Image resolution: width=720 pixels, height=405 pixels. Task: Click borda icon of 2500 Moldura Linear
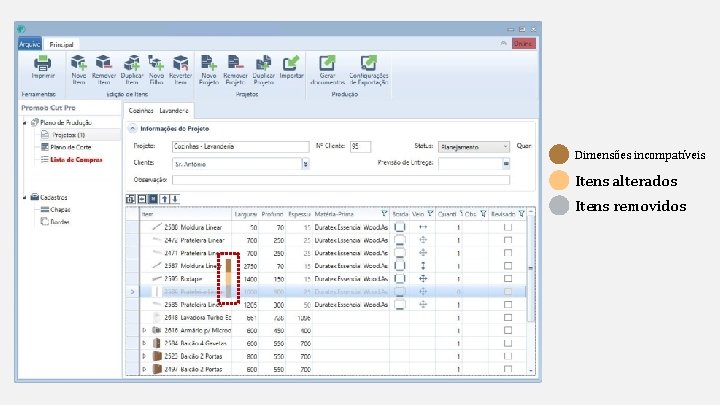pos(400,227)
